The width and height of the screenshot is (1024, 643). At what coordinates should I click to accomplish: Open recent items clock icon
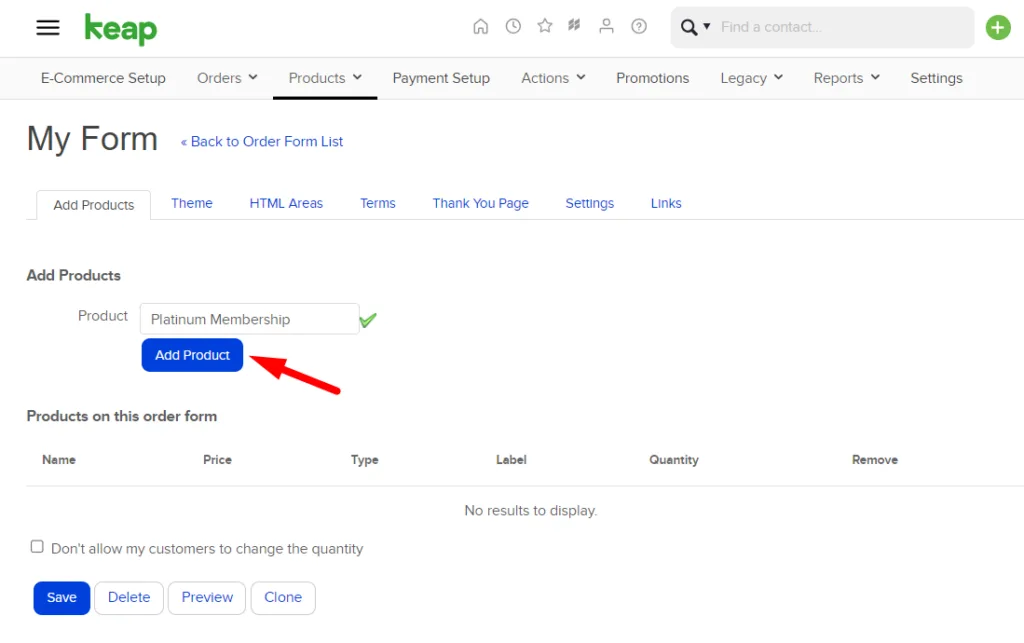click(513, 26)
